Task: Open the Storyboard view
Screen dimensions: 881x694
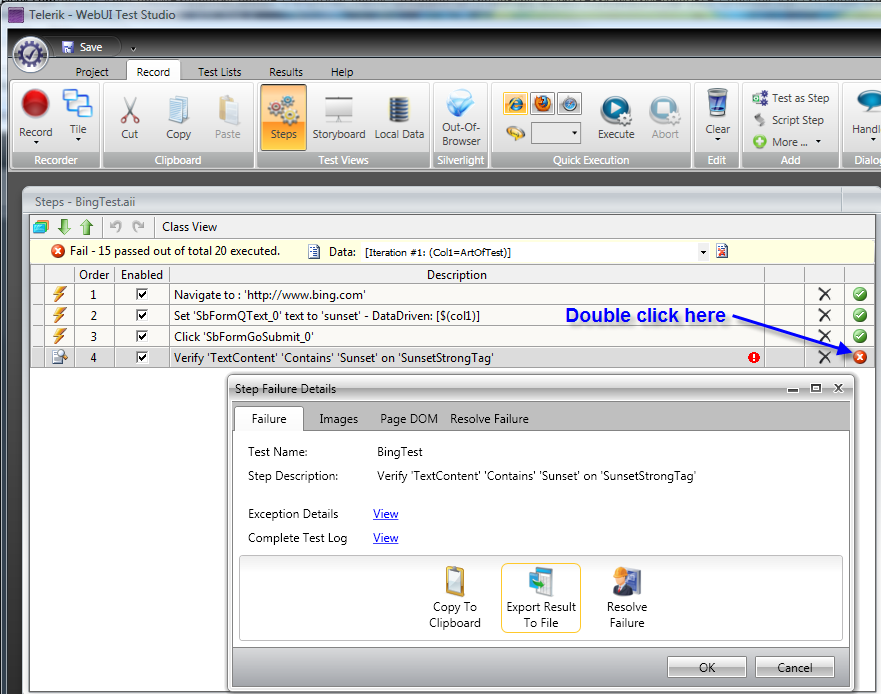Action: click(339, 117)
